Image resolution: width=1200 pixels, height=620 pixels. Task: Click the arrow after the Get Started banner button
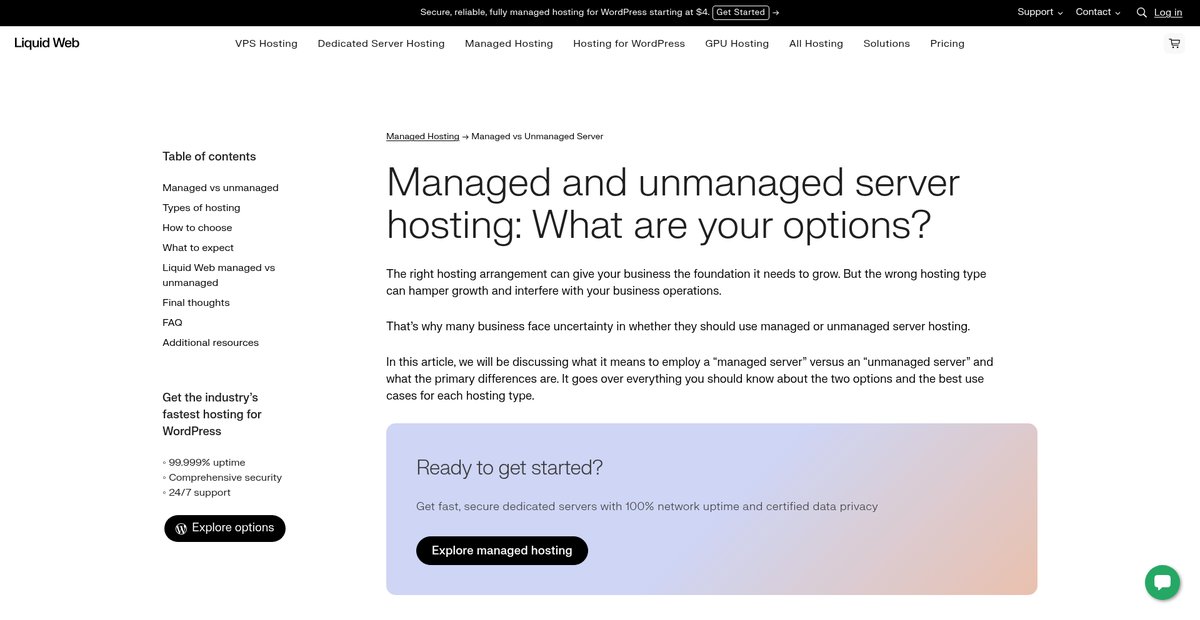click(776, 13)
